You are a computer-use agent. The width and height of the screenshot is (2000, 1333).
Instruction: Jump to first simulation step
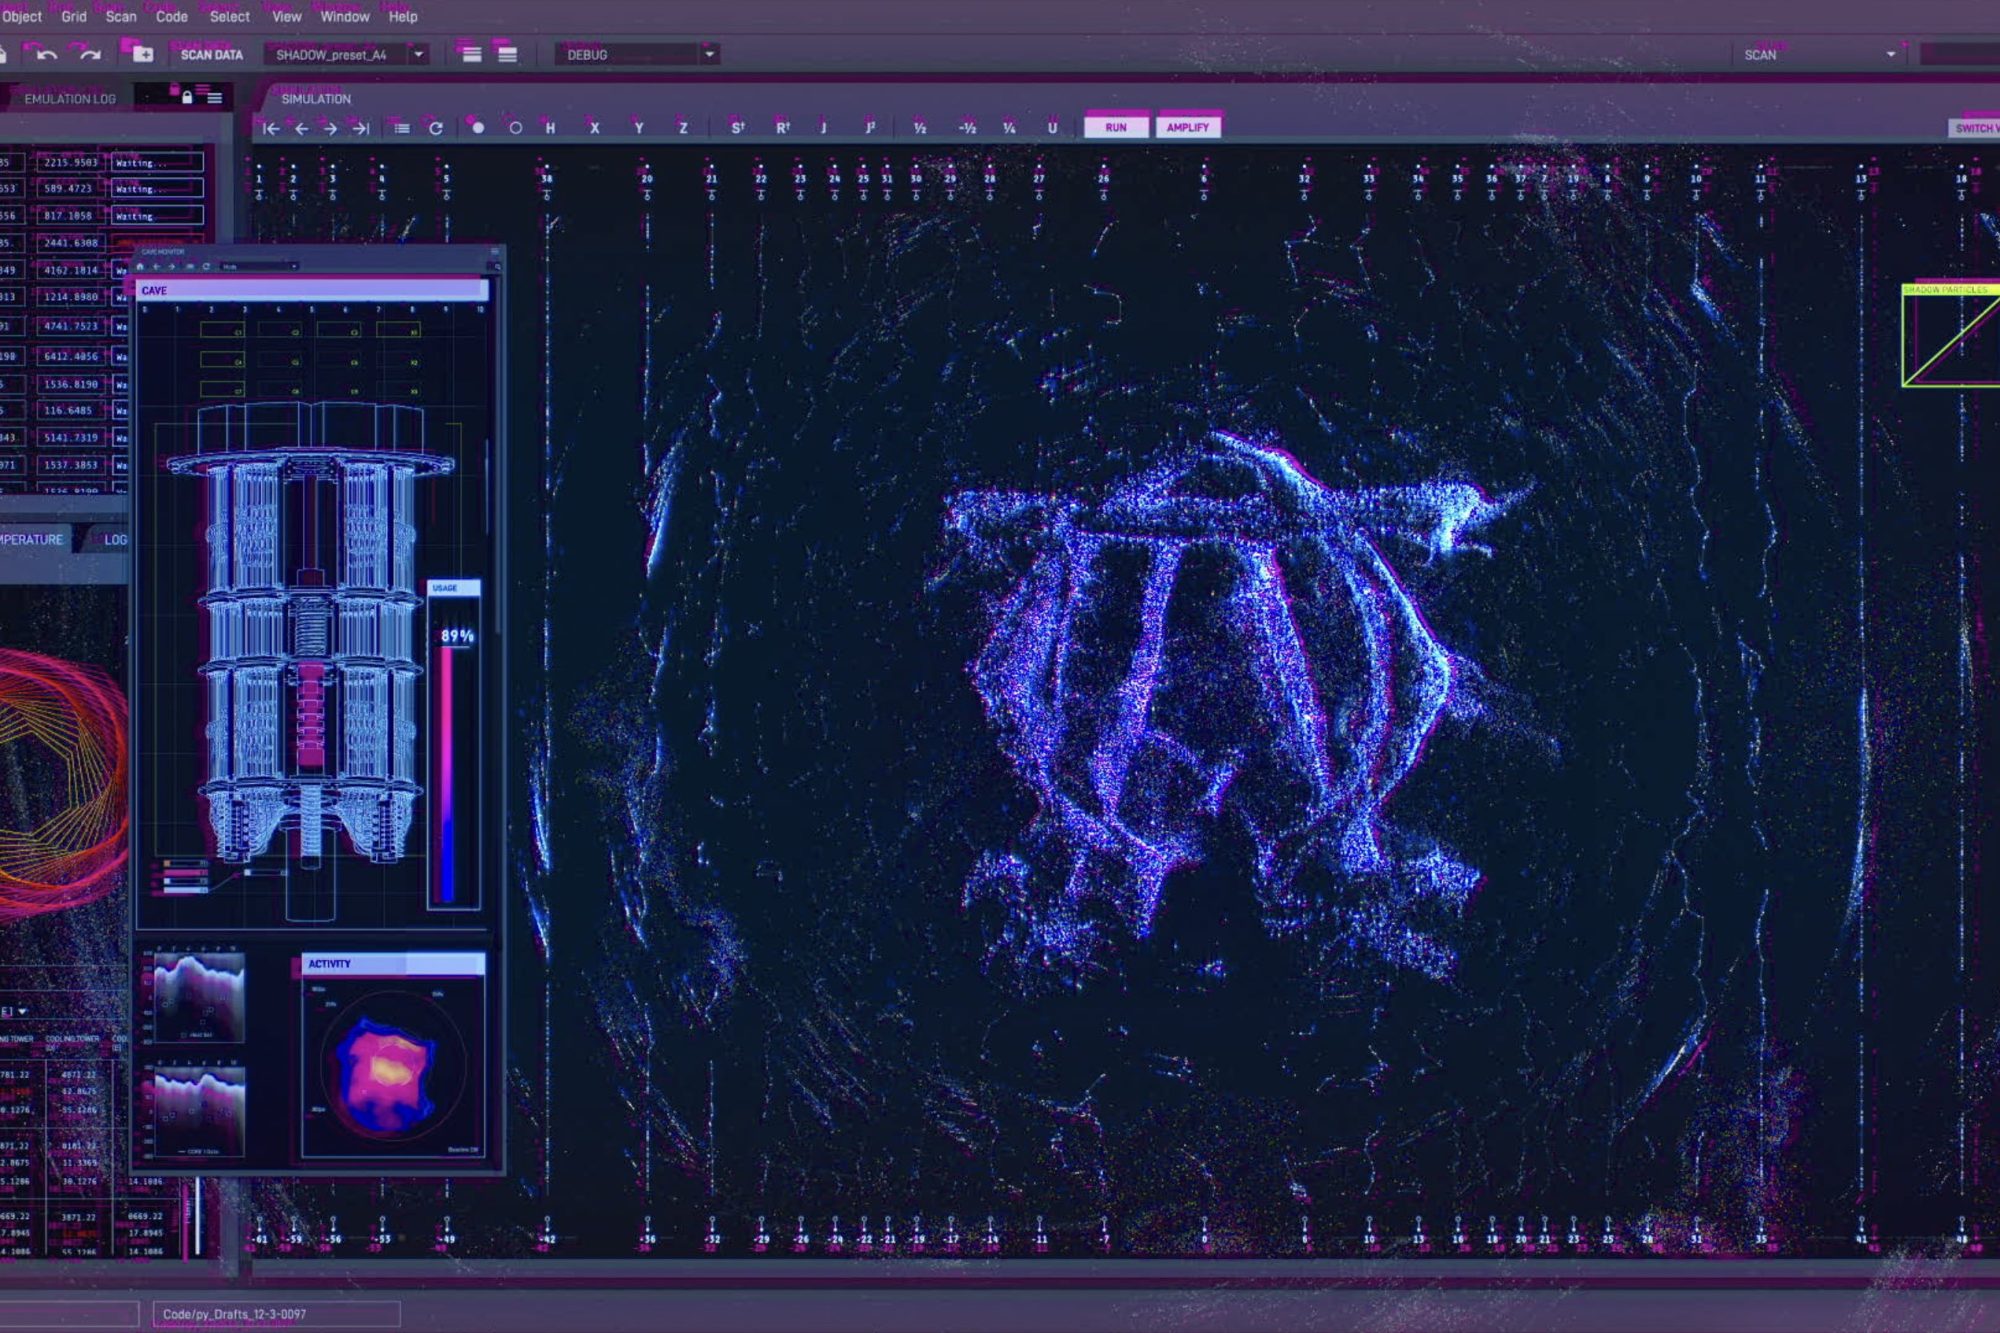click(271, 128)
